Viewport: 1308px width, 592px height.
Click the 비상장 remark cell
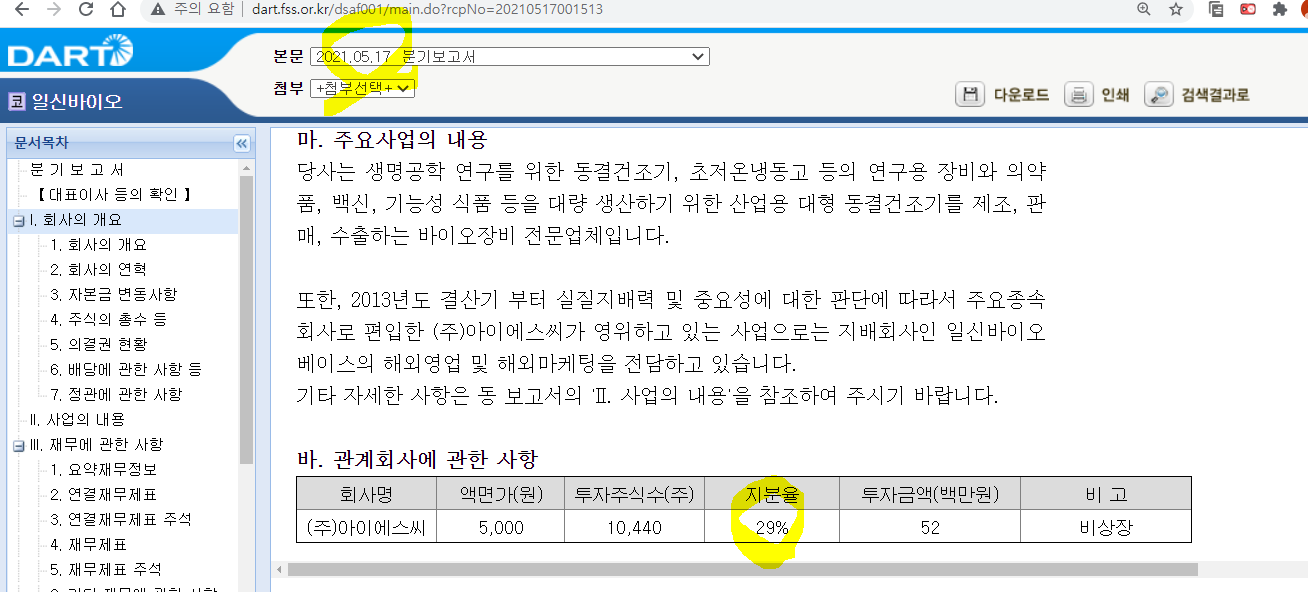(1106, 527)
